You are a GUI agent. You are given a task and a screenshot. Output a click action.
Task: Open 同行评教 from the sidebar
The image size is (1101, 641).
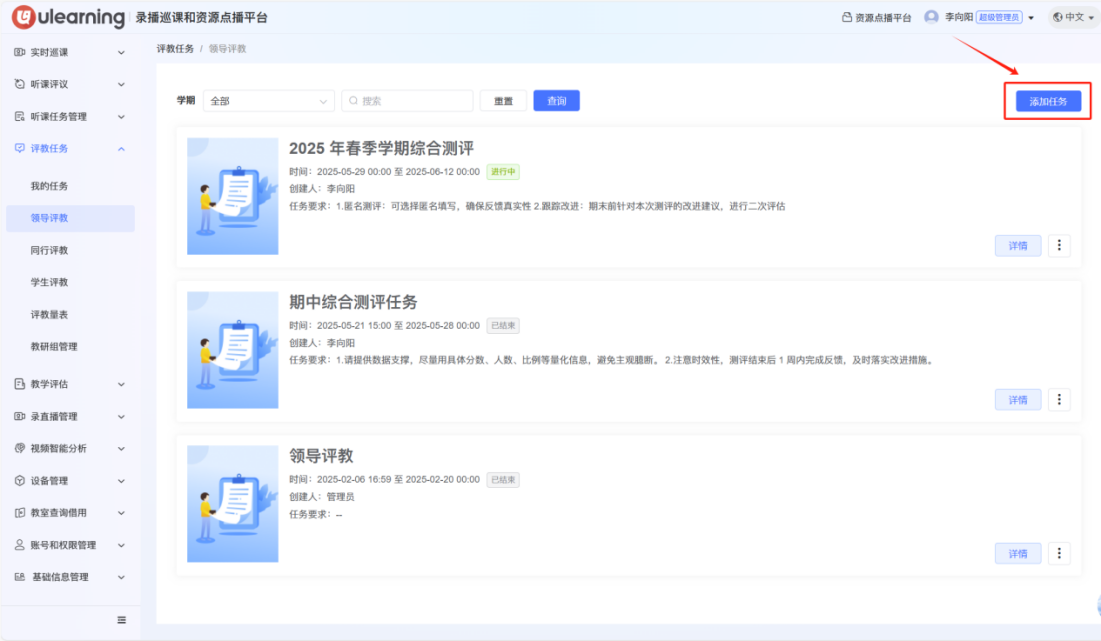click(x=50, y=250)
